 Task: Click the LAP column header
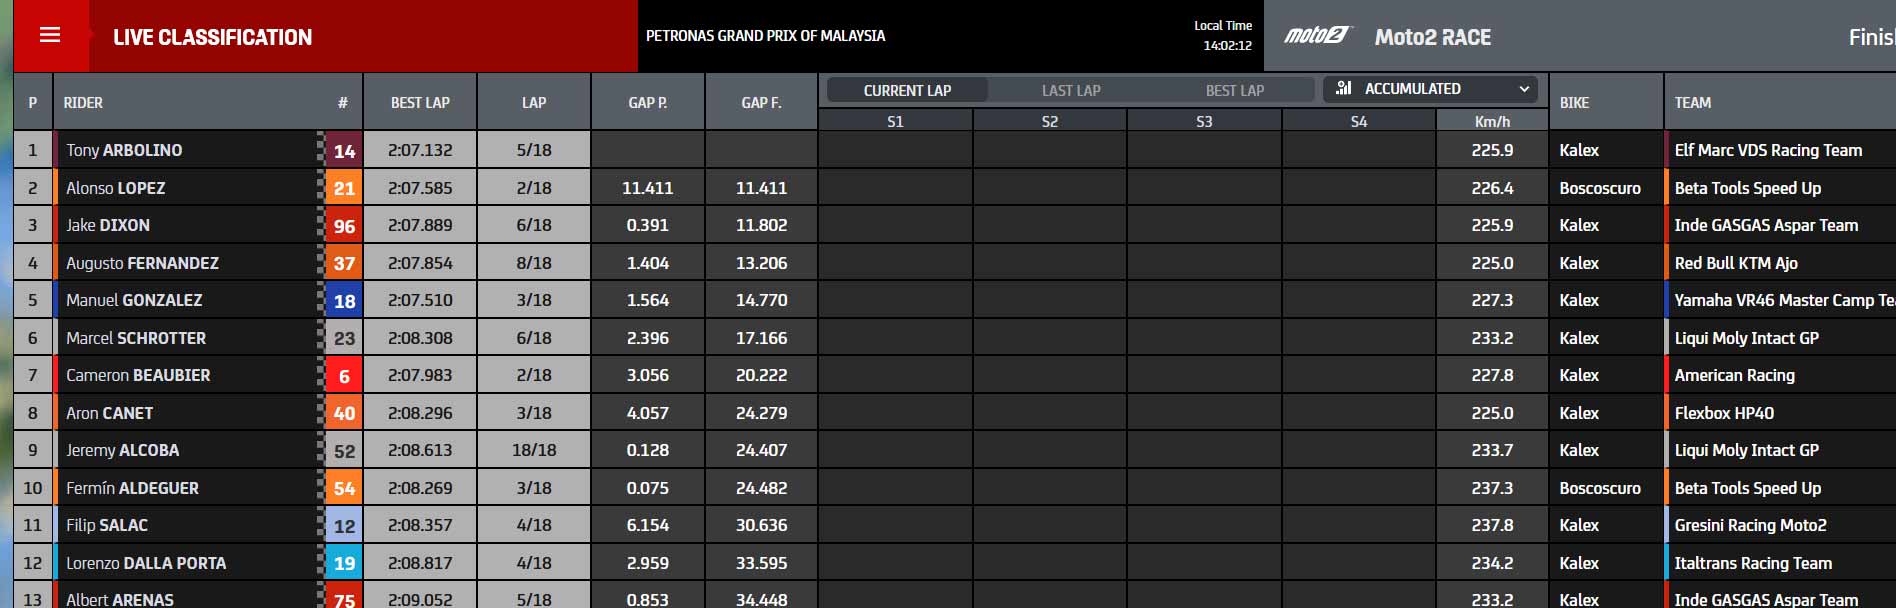coord(534,102)
